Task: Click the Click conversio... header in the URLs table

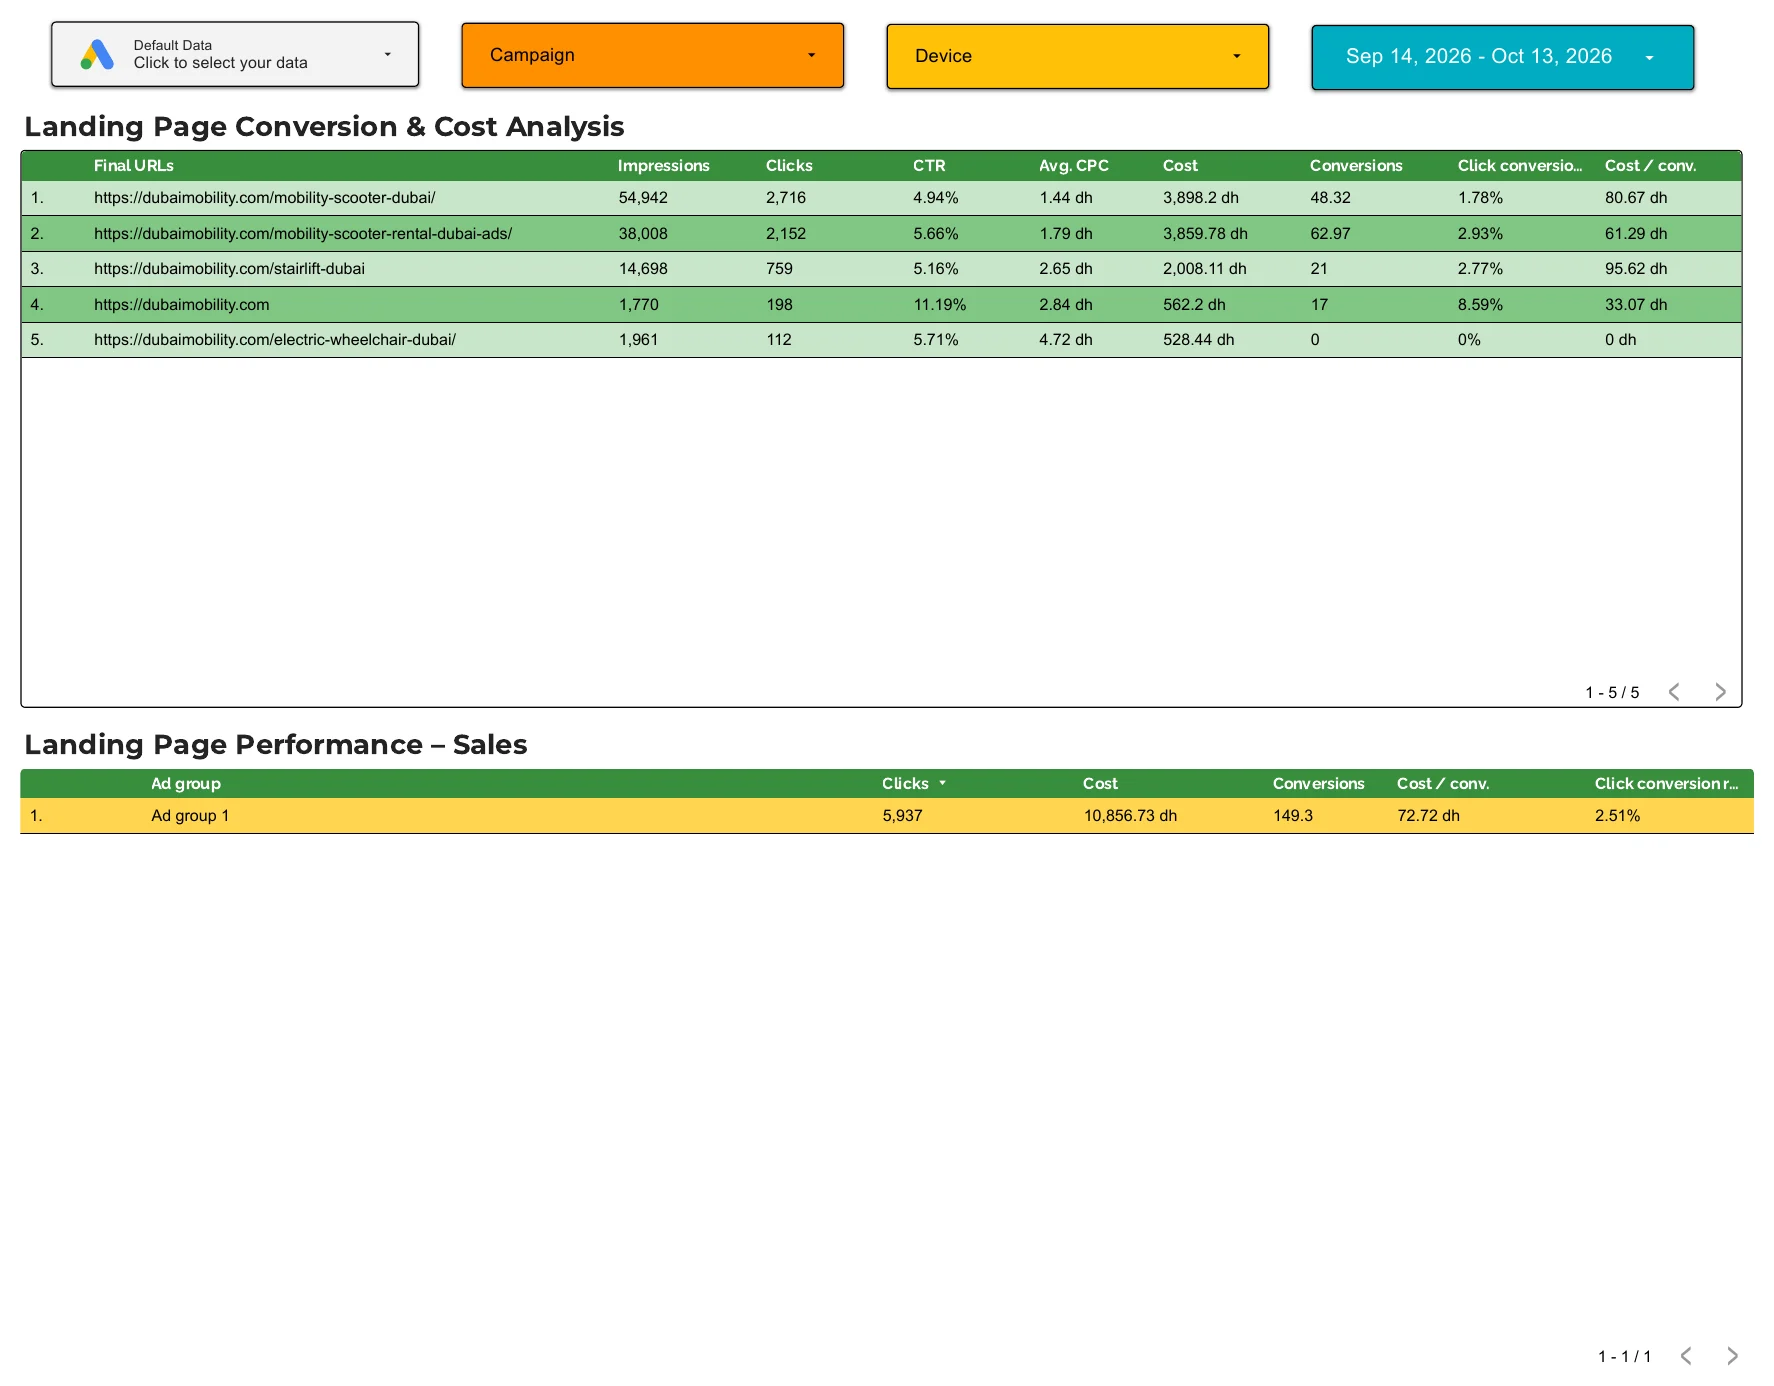Action: [1519, 166]
